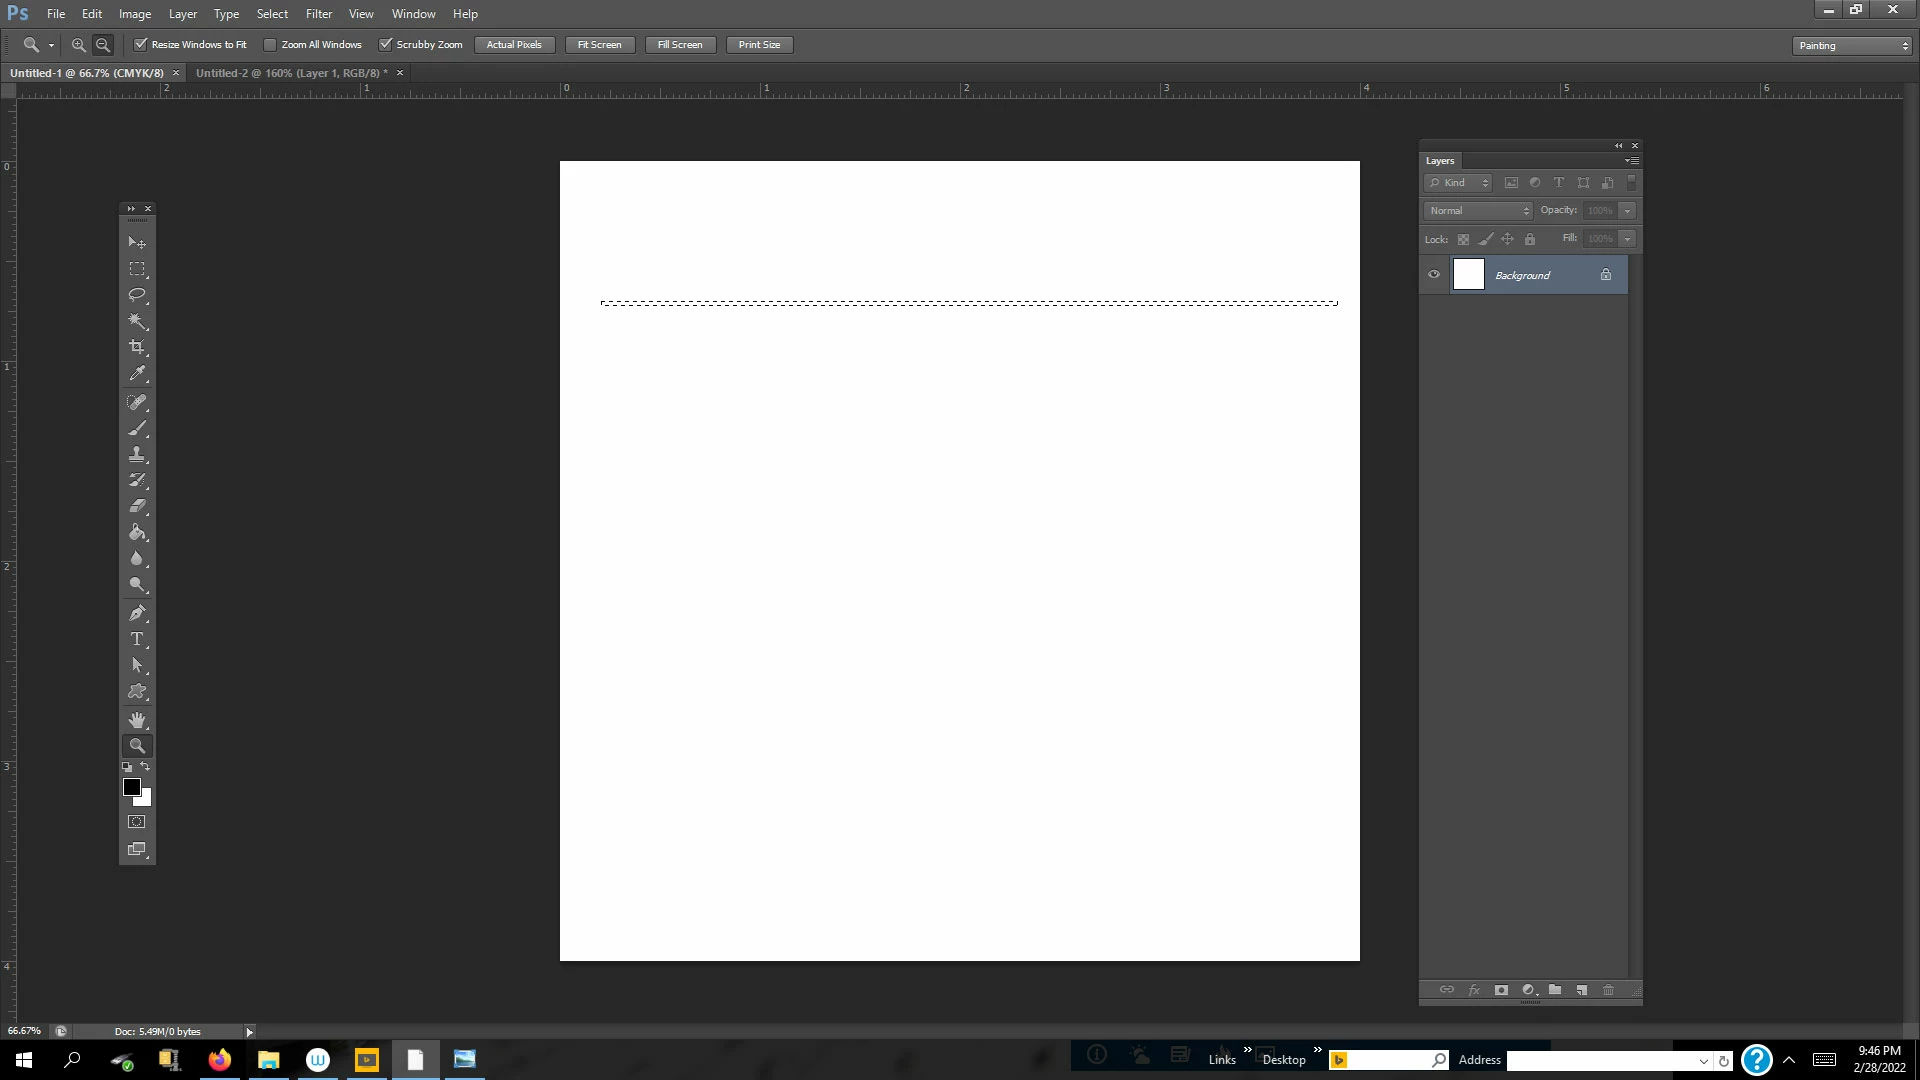
Task: Select the Hand tool
Action: coord(137,720)
